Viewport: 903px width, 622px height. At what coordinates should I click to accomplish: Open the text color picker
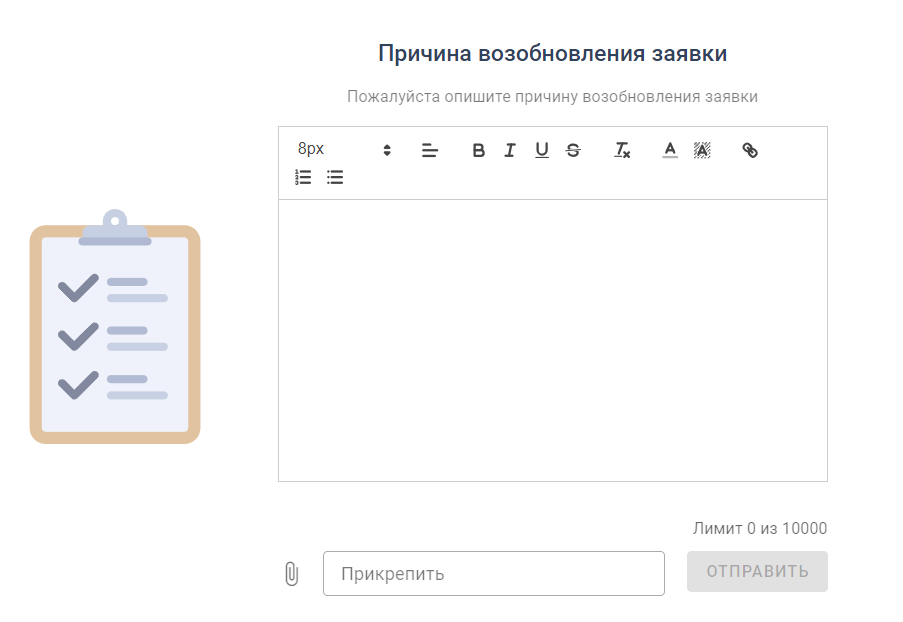click(x=670, y=150)
